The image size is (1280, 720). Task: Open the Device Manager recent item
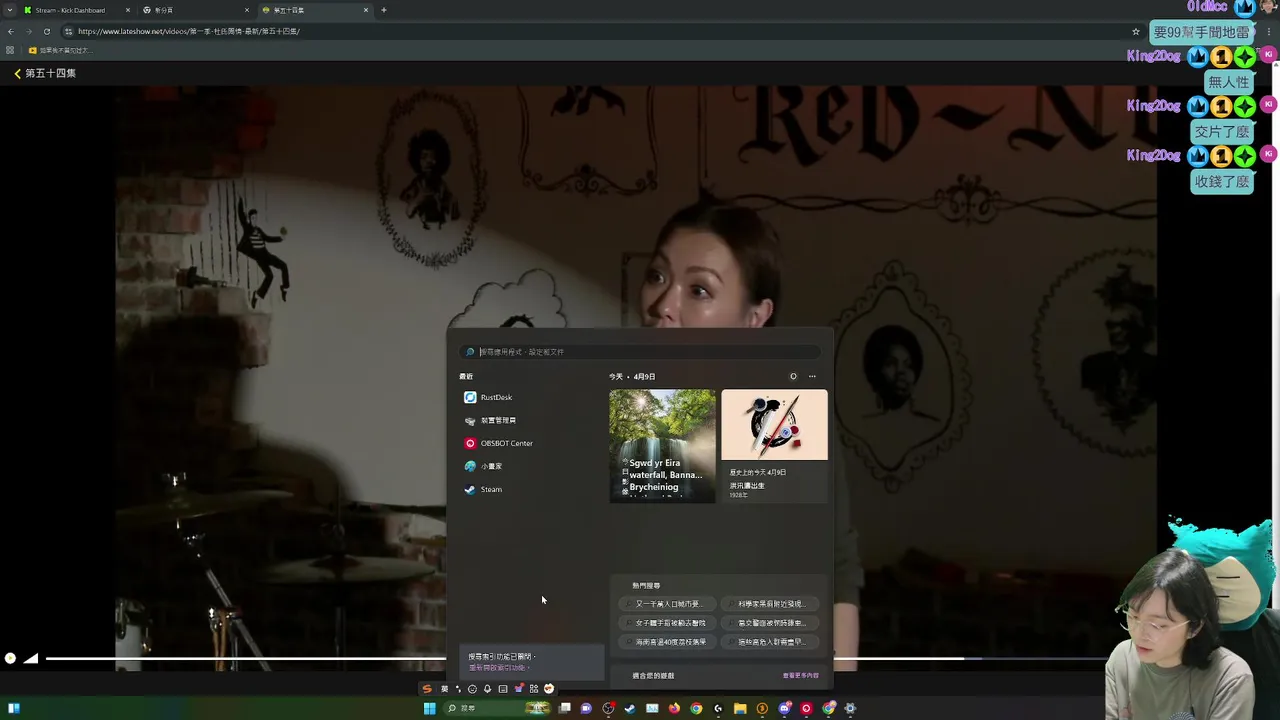click(x=530, y=420)
